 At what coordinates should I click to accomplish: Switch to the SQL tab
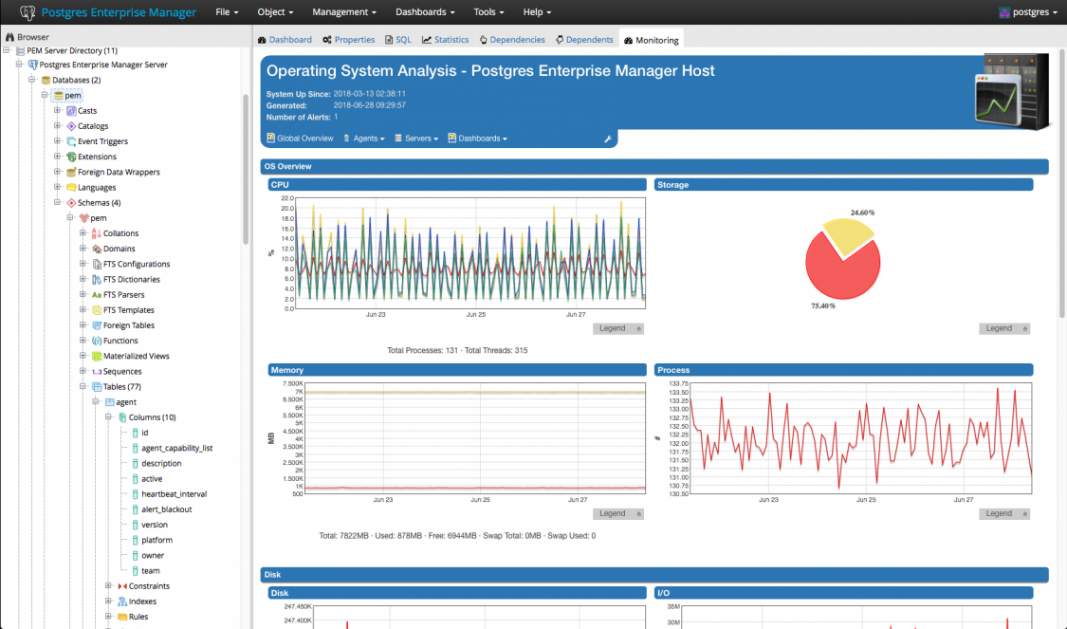pos(398,40)
